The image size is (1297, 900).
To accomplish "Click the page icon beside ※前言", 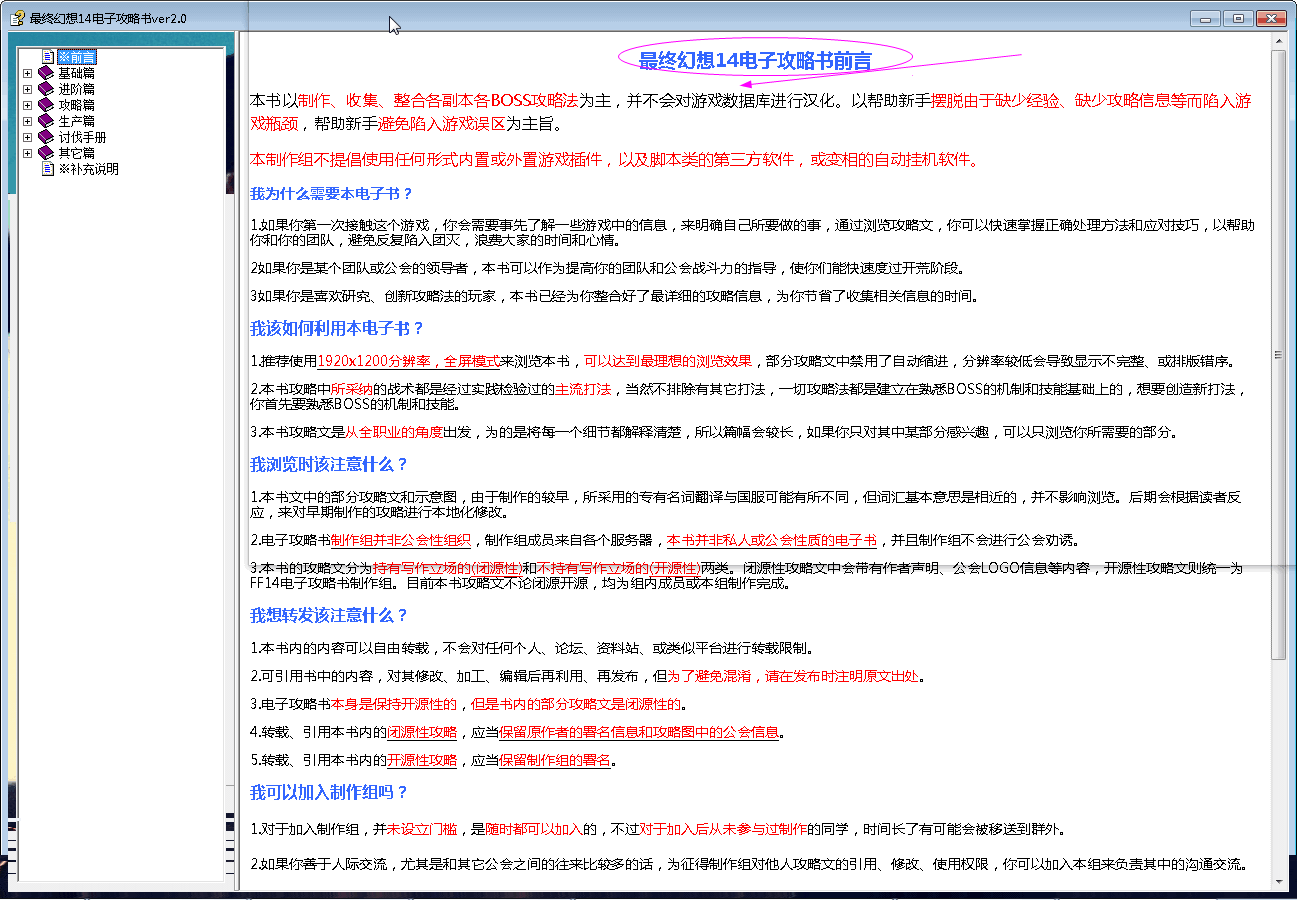I will click(x=47, y=57).
